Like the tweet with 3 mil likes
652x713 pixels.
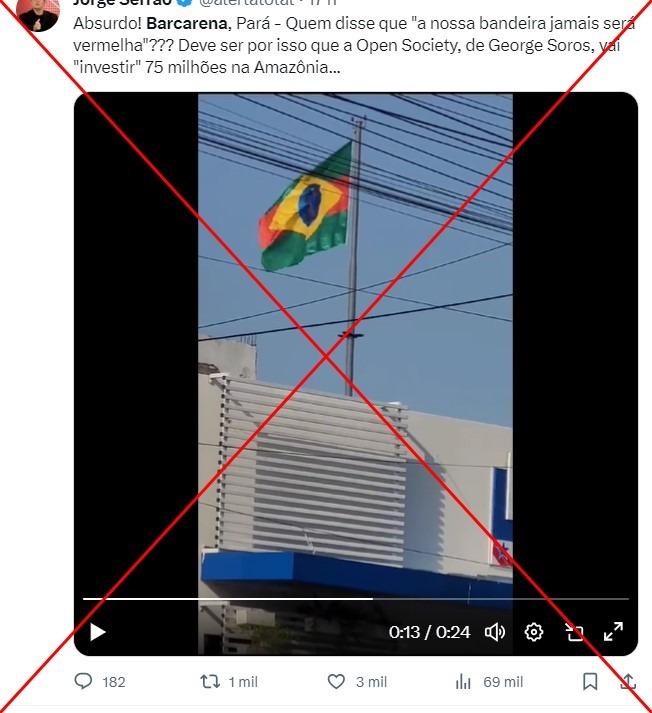pos(357,682)
